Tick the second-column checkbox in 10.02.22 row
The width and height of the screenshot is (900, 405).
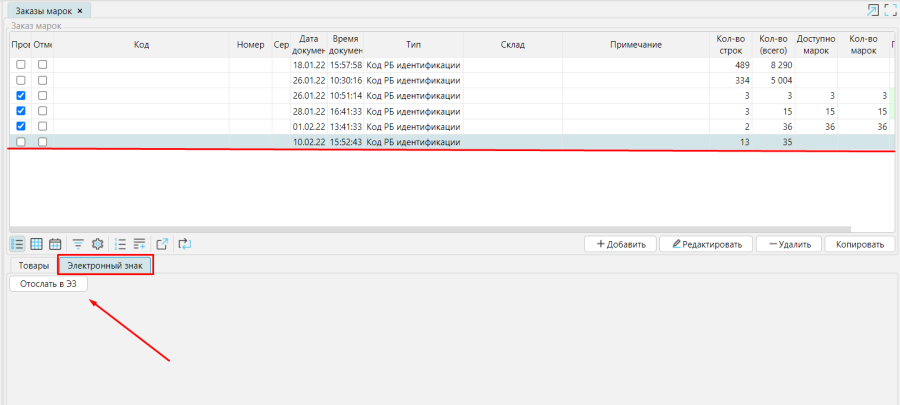(42, 142)
